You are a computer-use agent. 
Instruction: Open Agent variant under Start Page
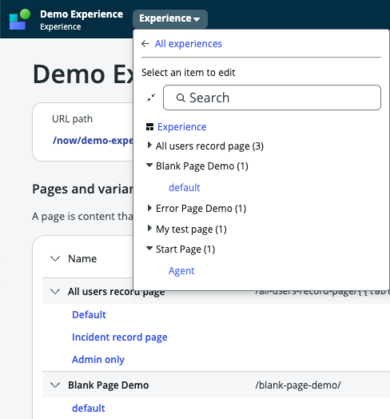tap(181, 271)
